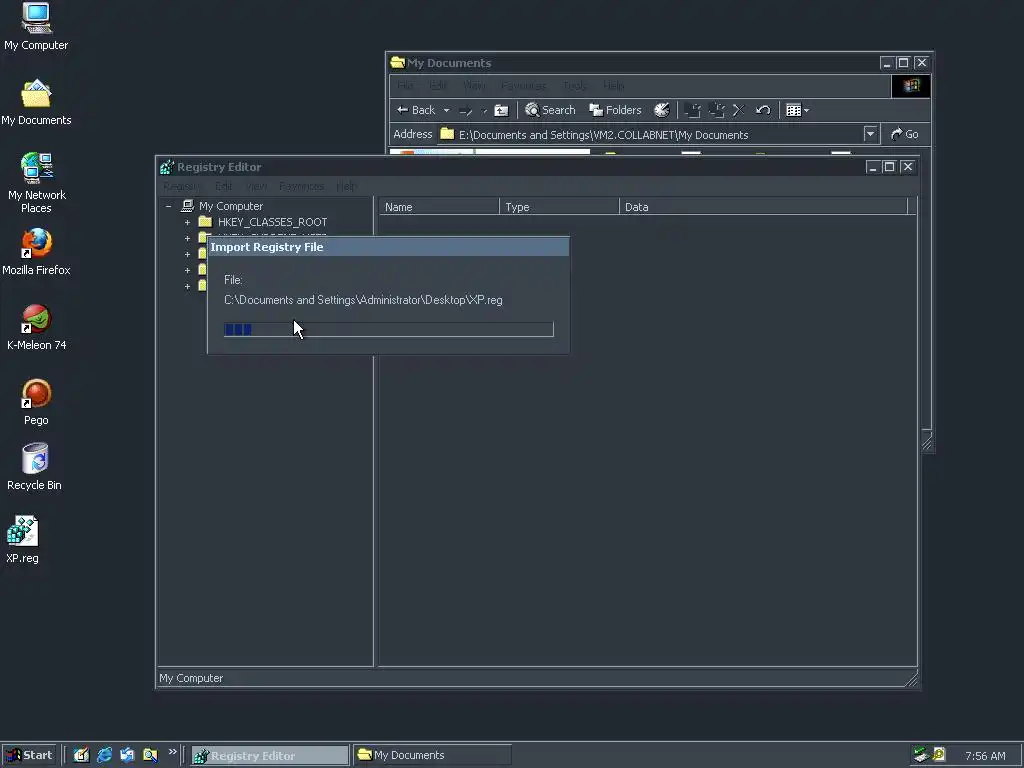Image resolution: width=1024 pixels, height=768 pixels.
Task: Launch Outlook Express from quick launch
Action: tap(127, 755)
